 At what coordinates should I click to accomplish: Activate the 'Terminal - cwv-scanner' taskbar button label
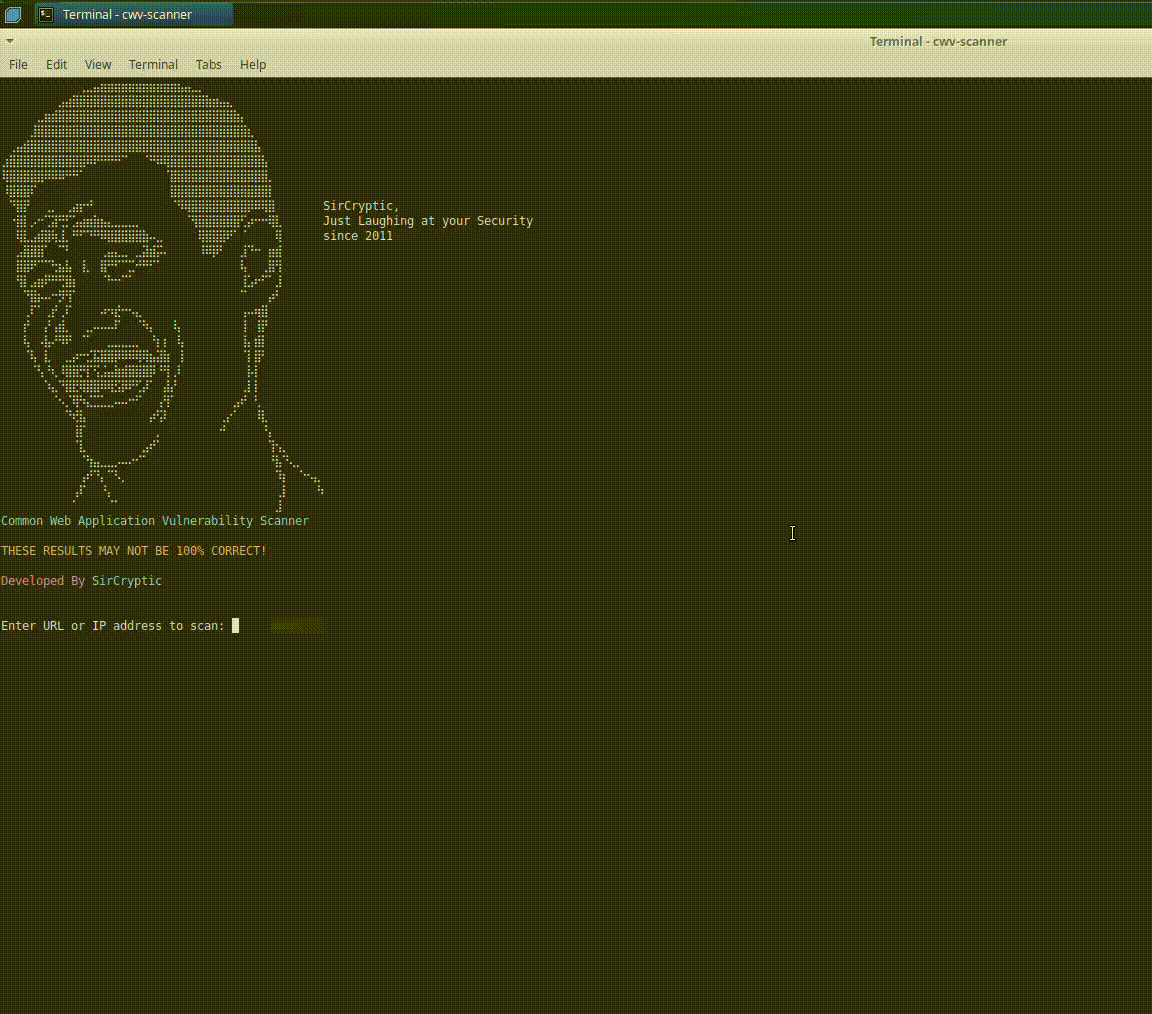pos(127,15)
